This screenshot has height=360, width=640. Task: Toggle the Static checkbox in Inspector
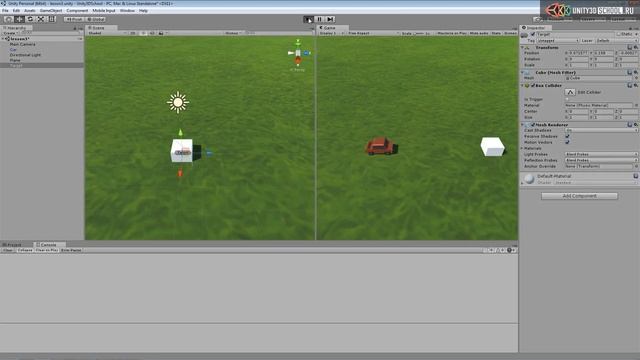618,34
